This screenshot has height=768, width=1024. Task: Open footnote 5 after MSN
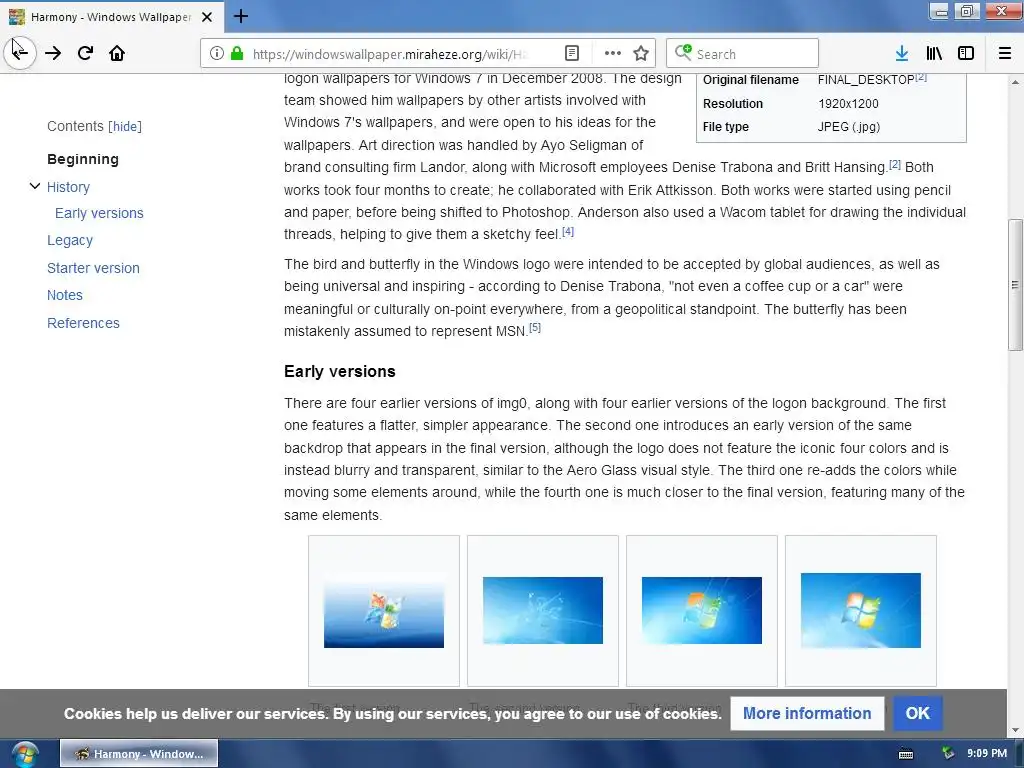point(535,328)
